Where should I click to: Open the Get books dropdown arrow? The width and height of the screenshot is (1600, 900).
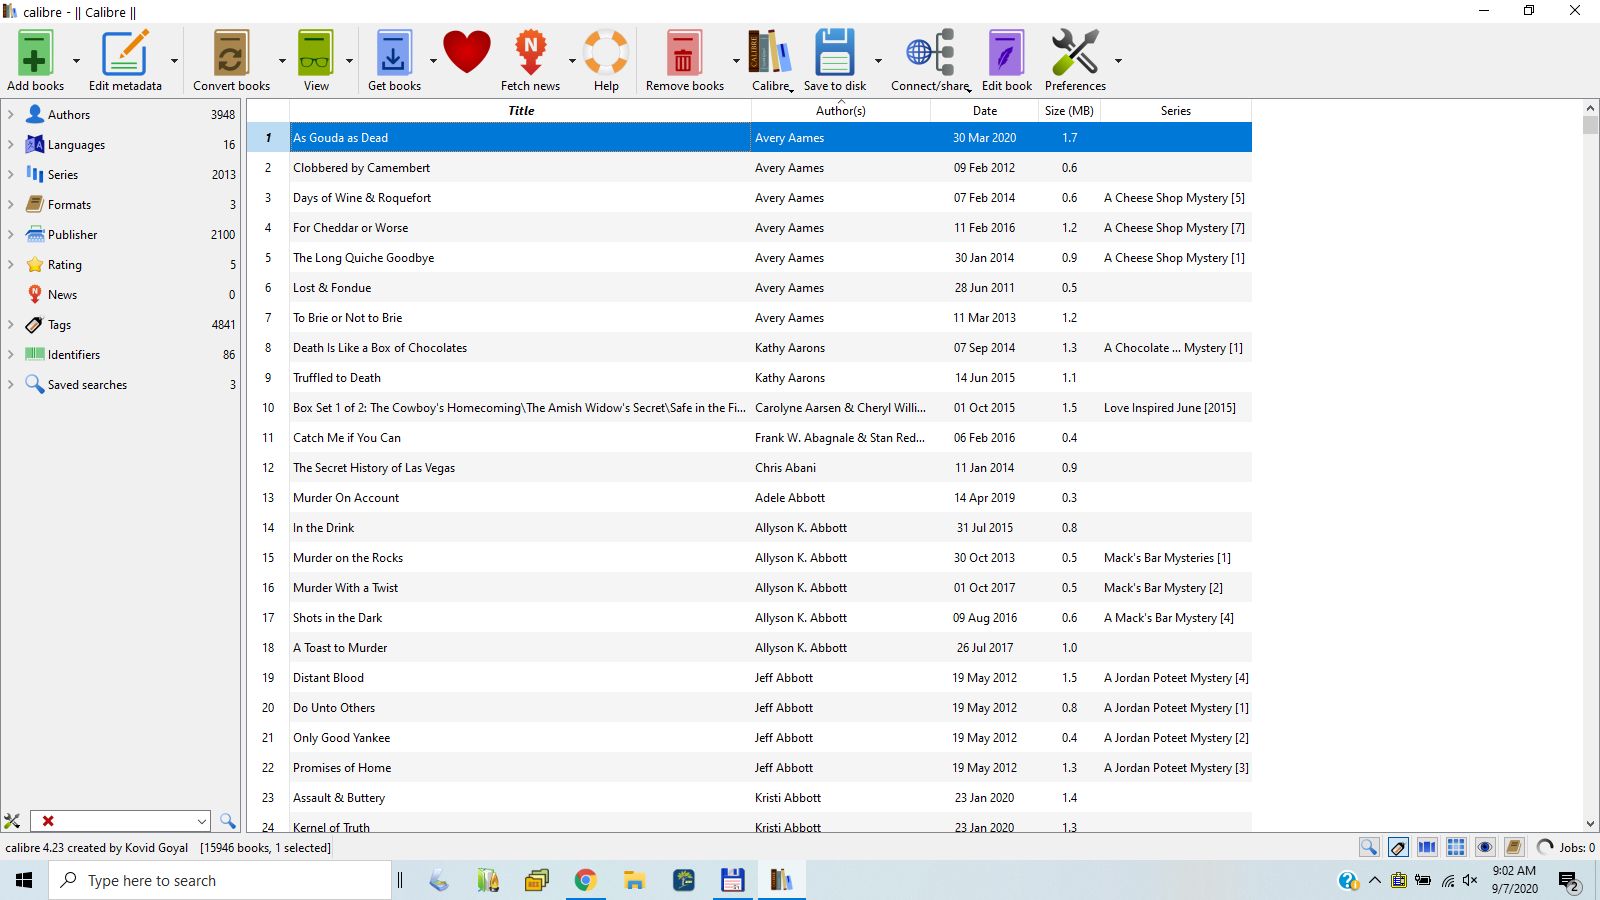[x=433, y=61]
